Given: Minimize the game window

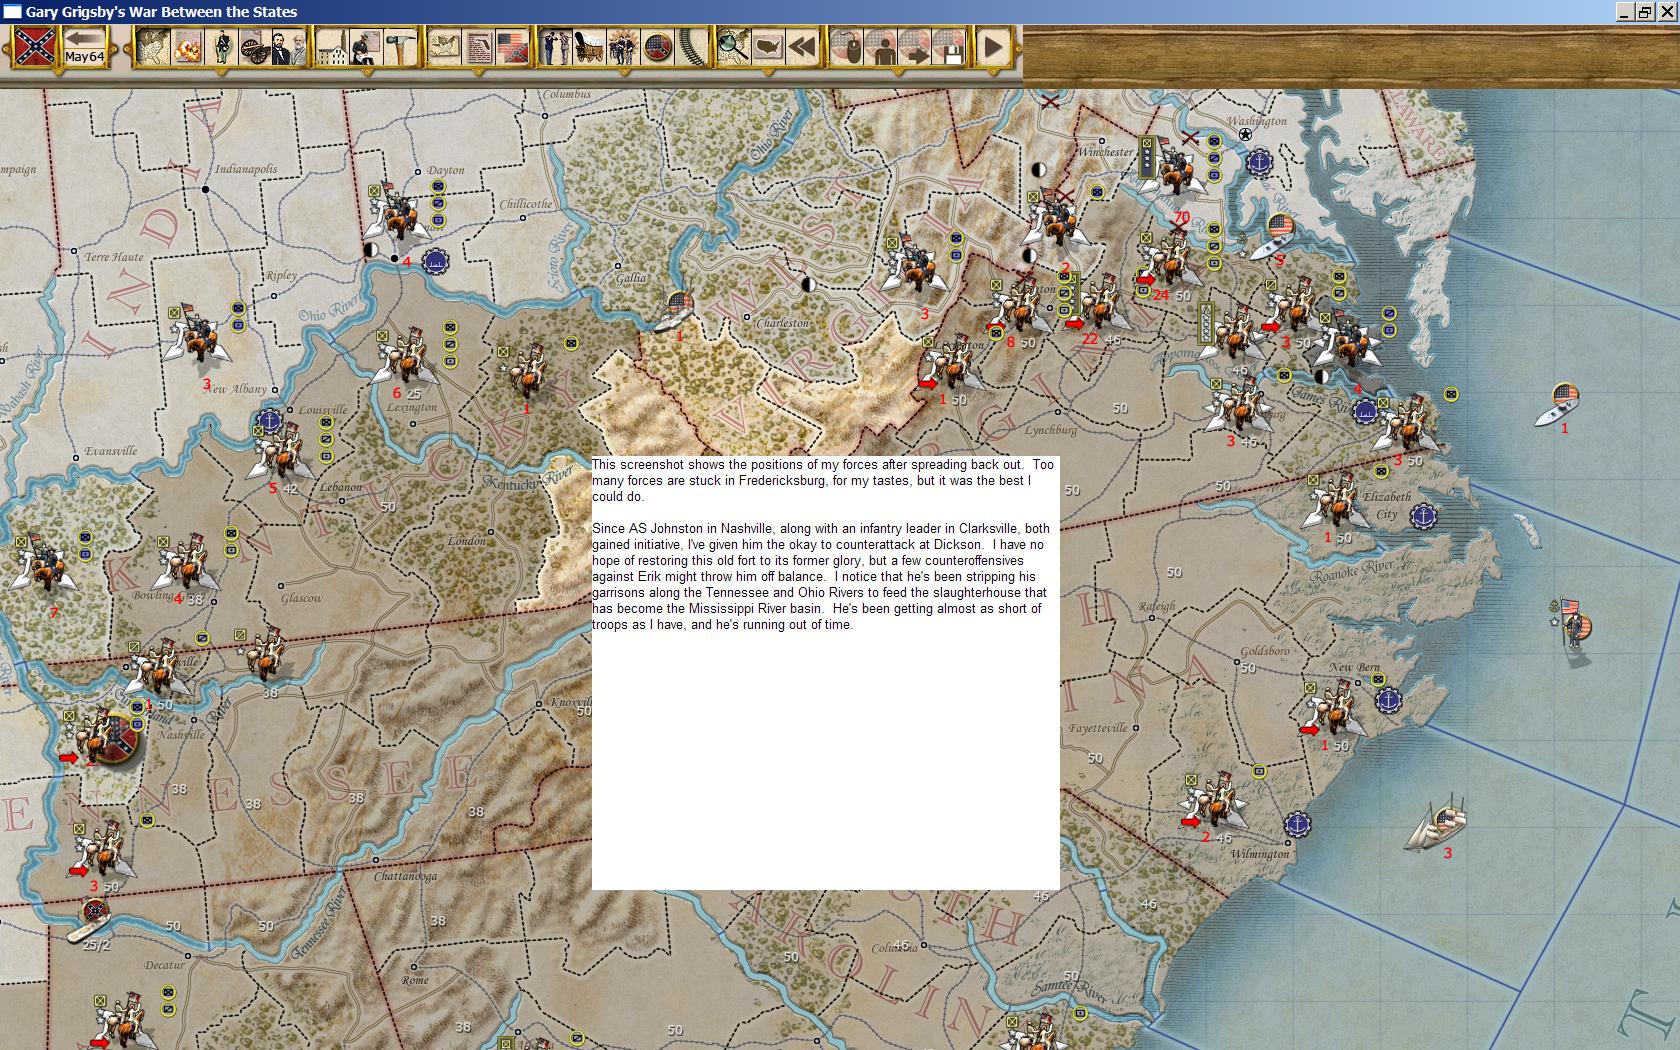Looking at the screenshot, I should (1624, 12).
